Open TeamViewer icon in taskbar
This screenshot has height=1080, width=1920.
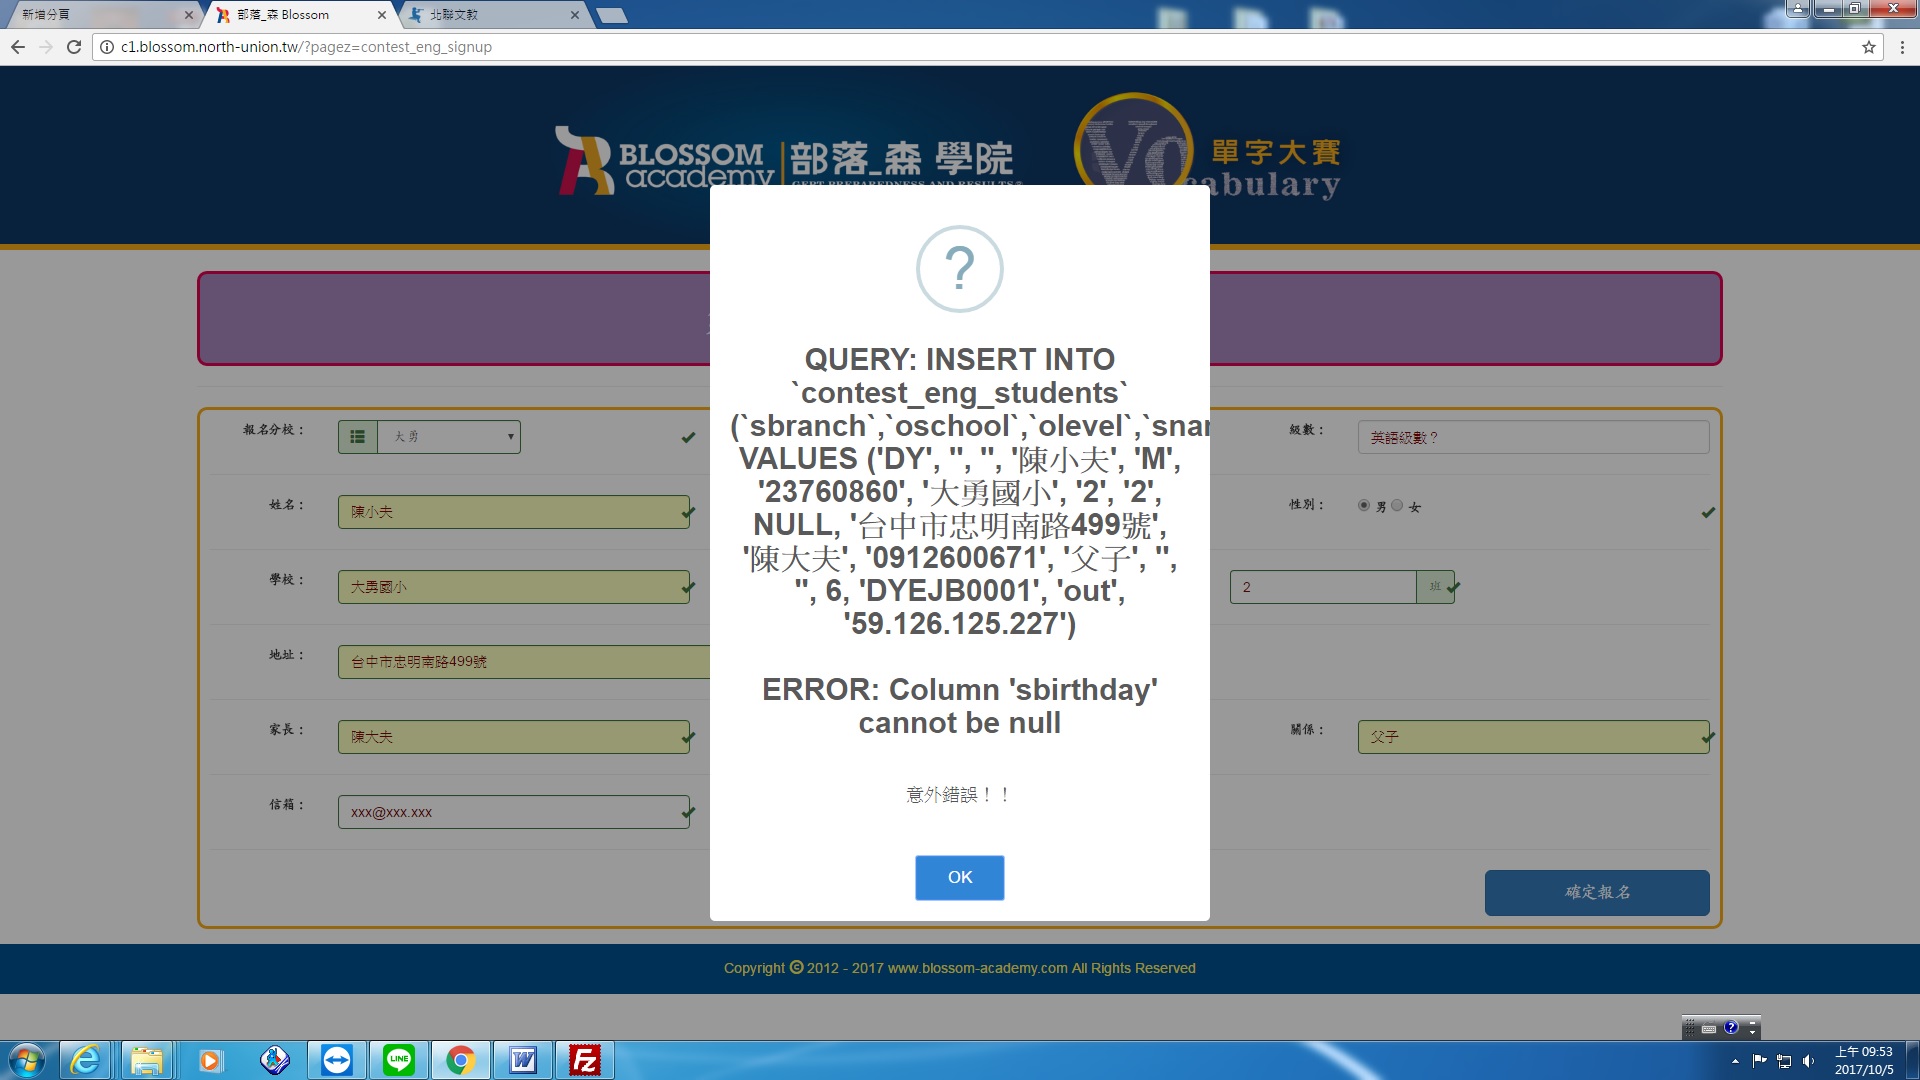[x=337, y=1060]
